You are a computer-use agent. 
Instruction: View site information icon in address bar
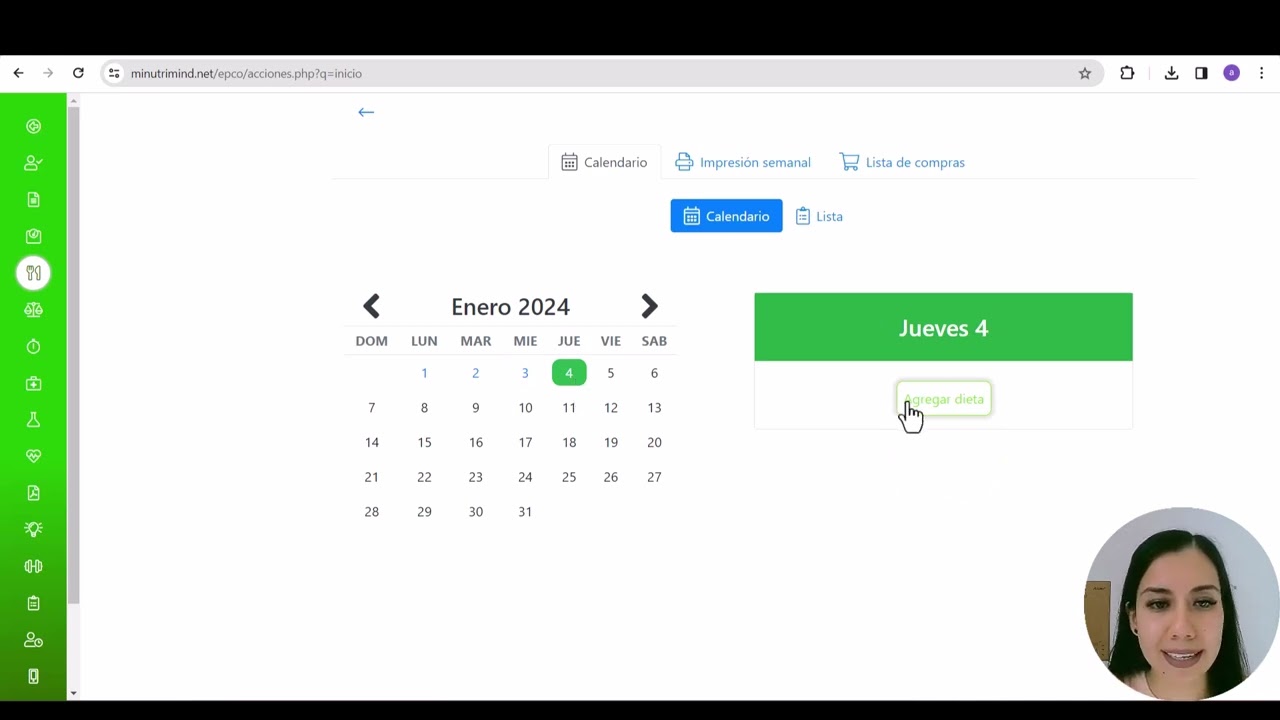[114, 73]
